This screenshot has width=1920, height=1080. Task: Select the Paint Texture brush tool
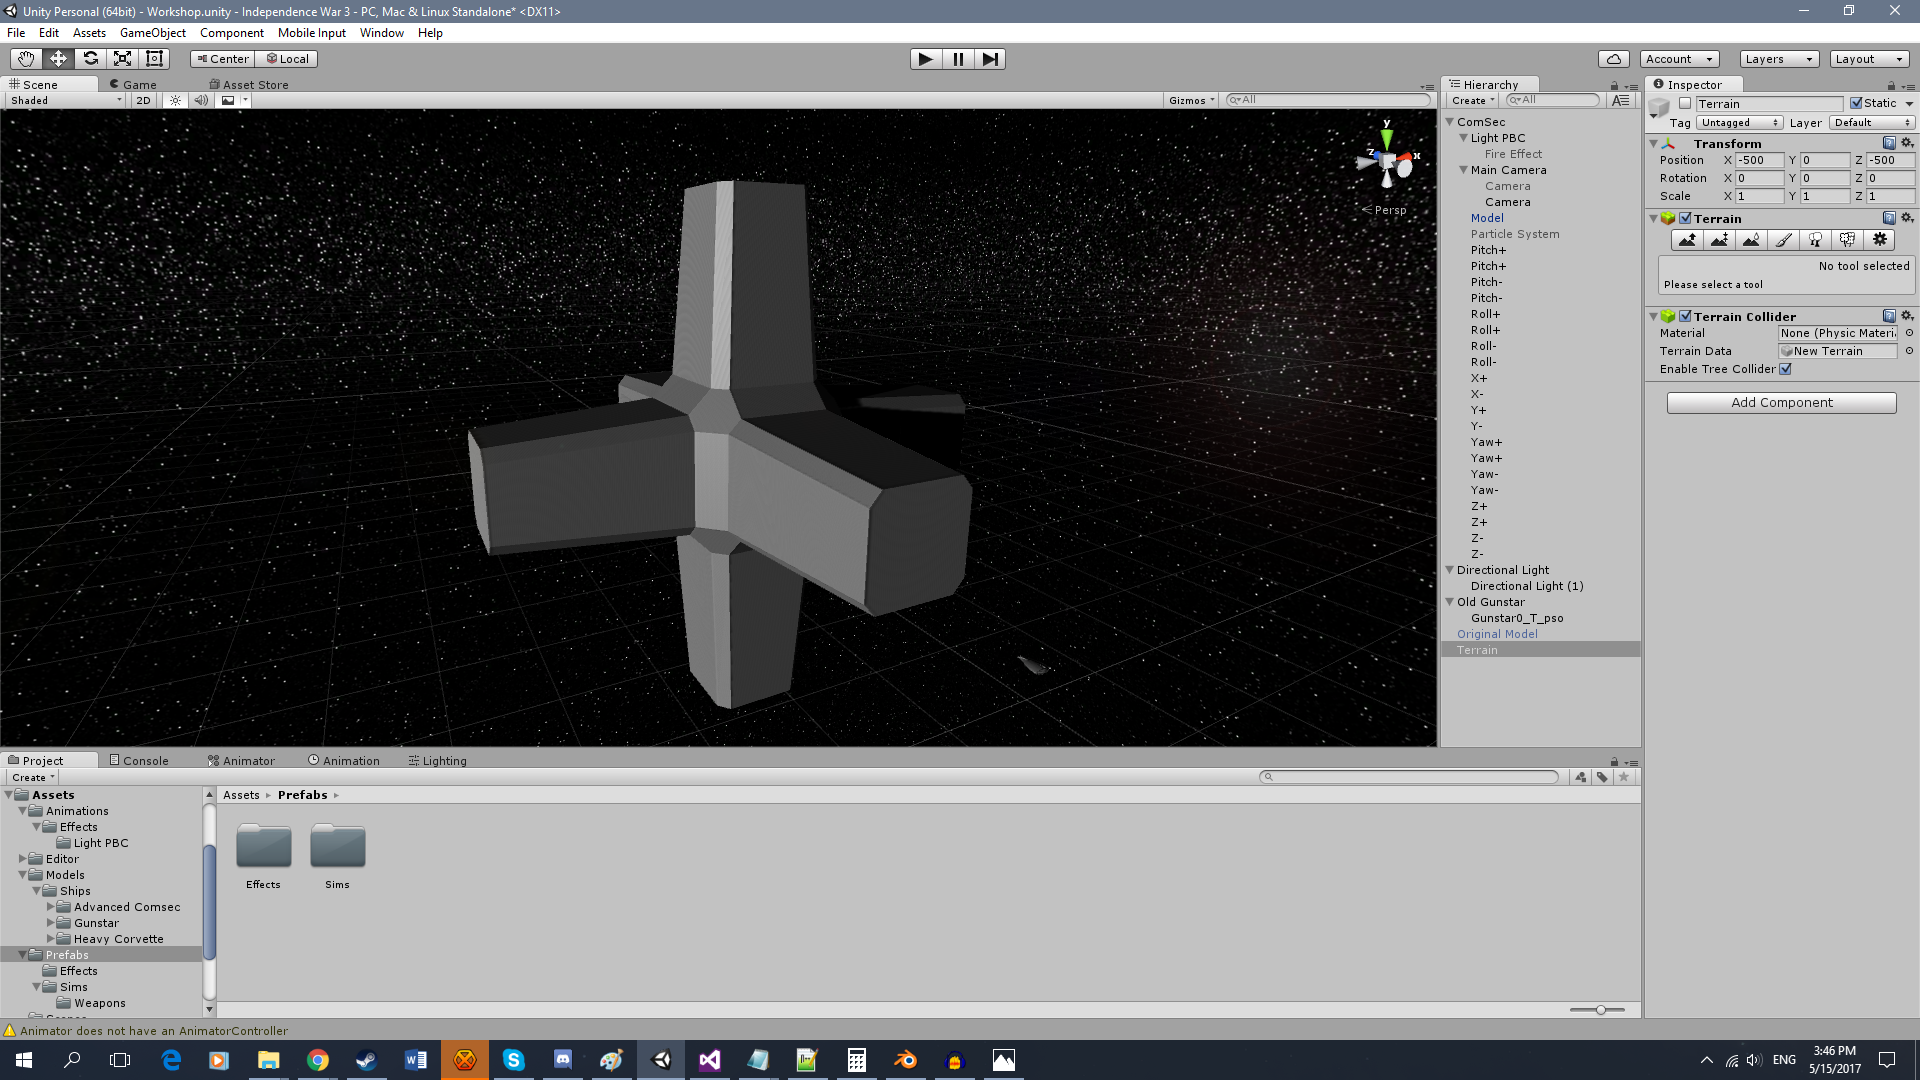pyautogui.click(x=1783, y=240)
